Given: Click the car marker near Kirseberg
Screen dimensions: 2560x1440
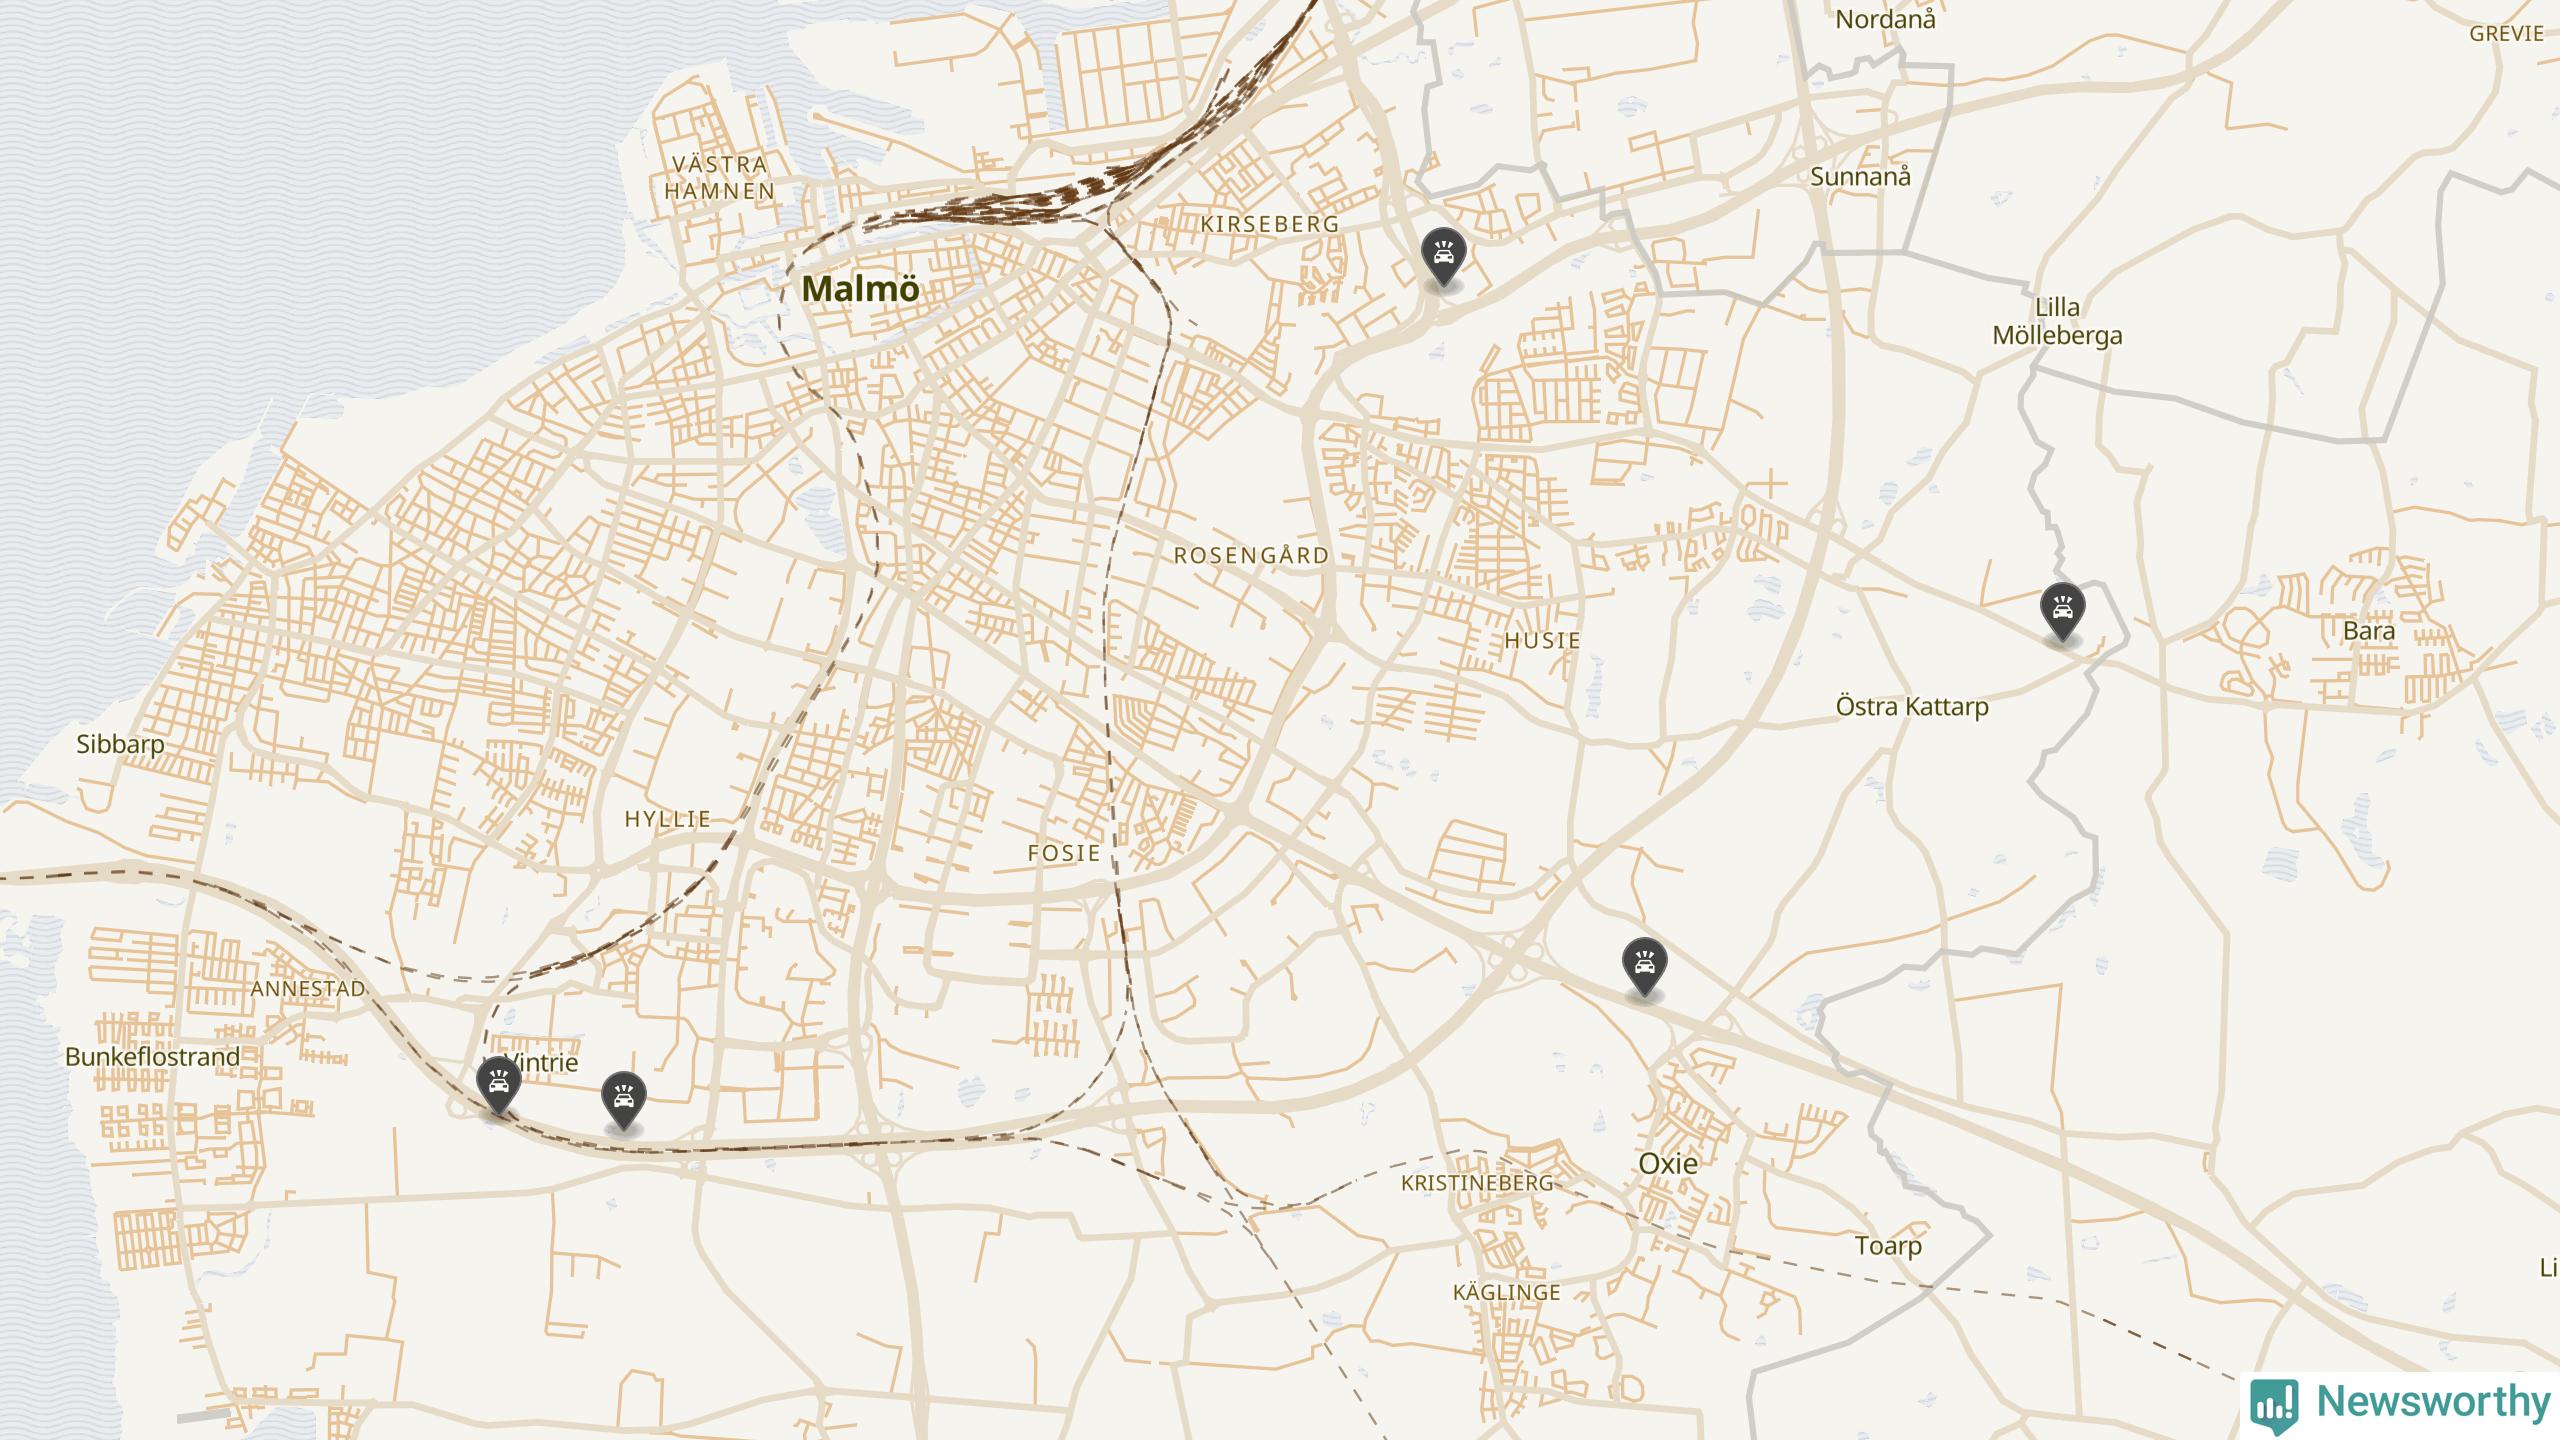Looking at the screenshot, I should [1443, 256].
